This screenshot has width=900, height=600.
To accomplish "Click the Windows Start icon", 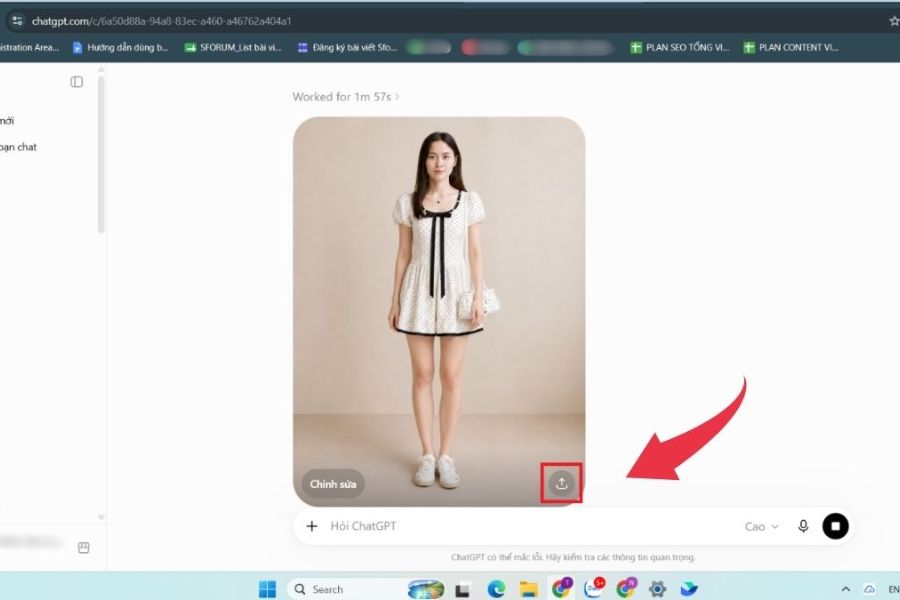I will click(267, 589).
